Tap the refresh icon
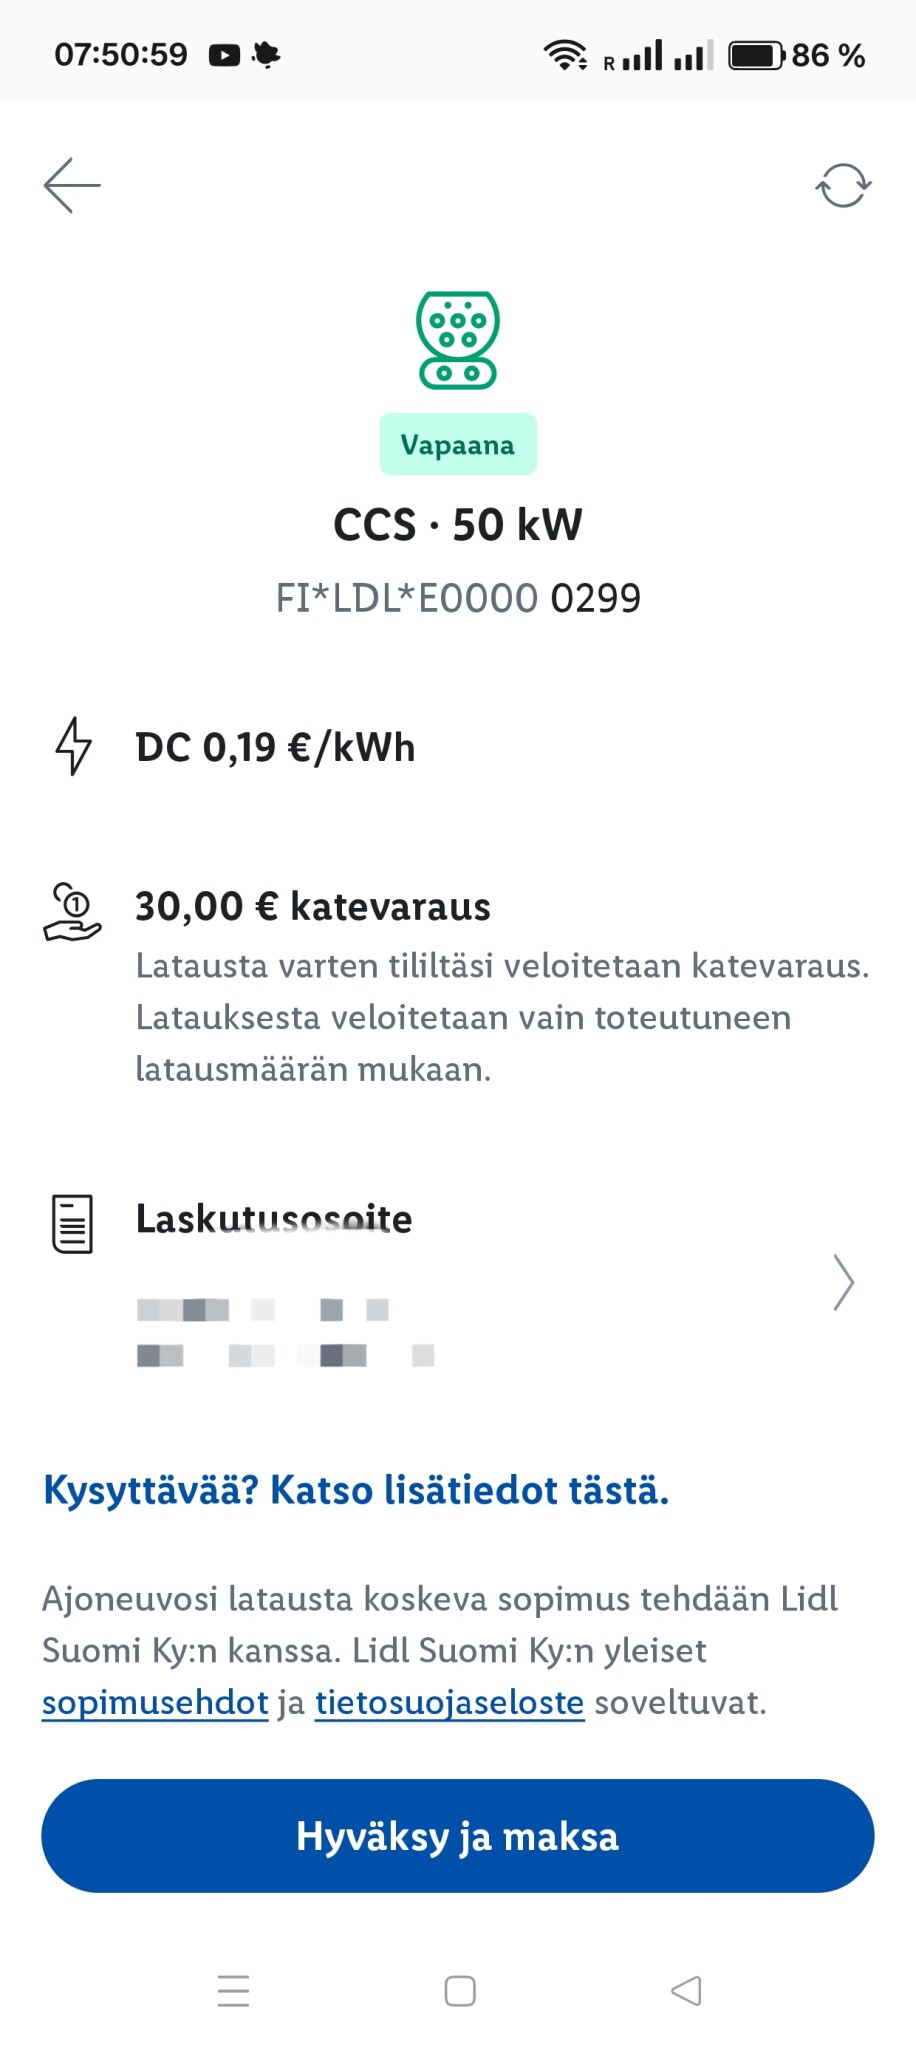Image resolution: width=916 pixels, height=2048 pixels. click(x=843, y=185)
